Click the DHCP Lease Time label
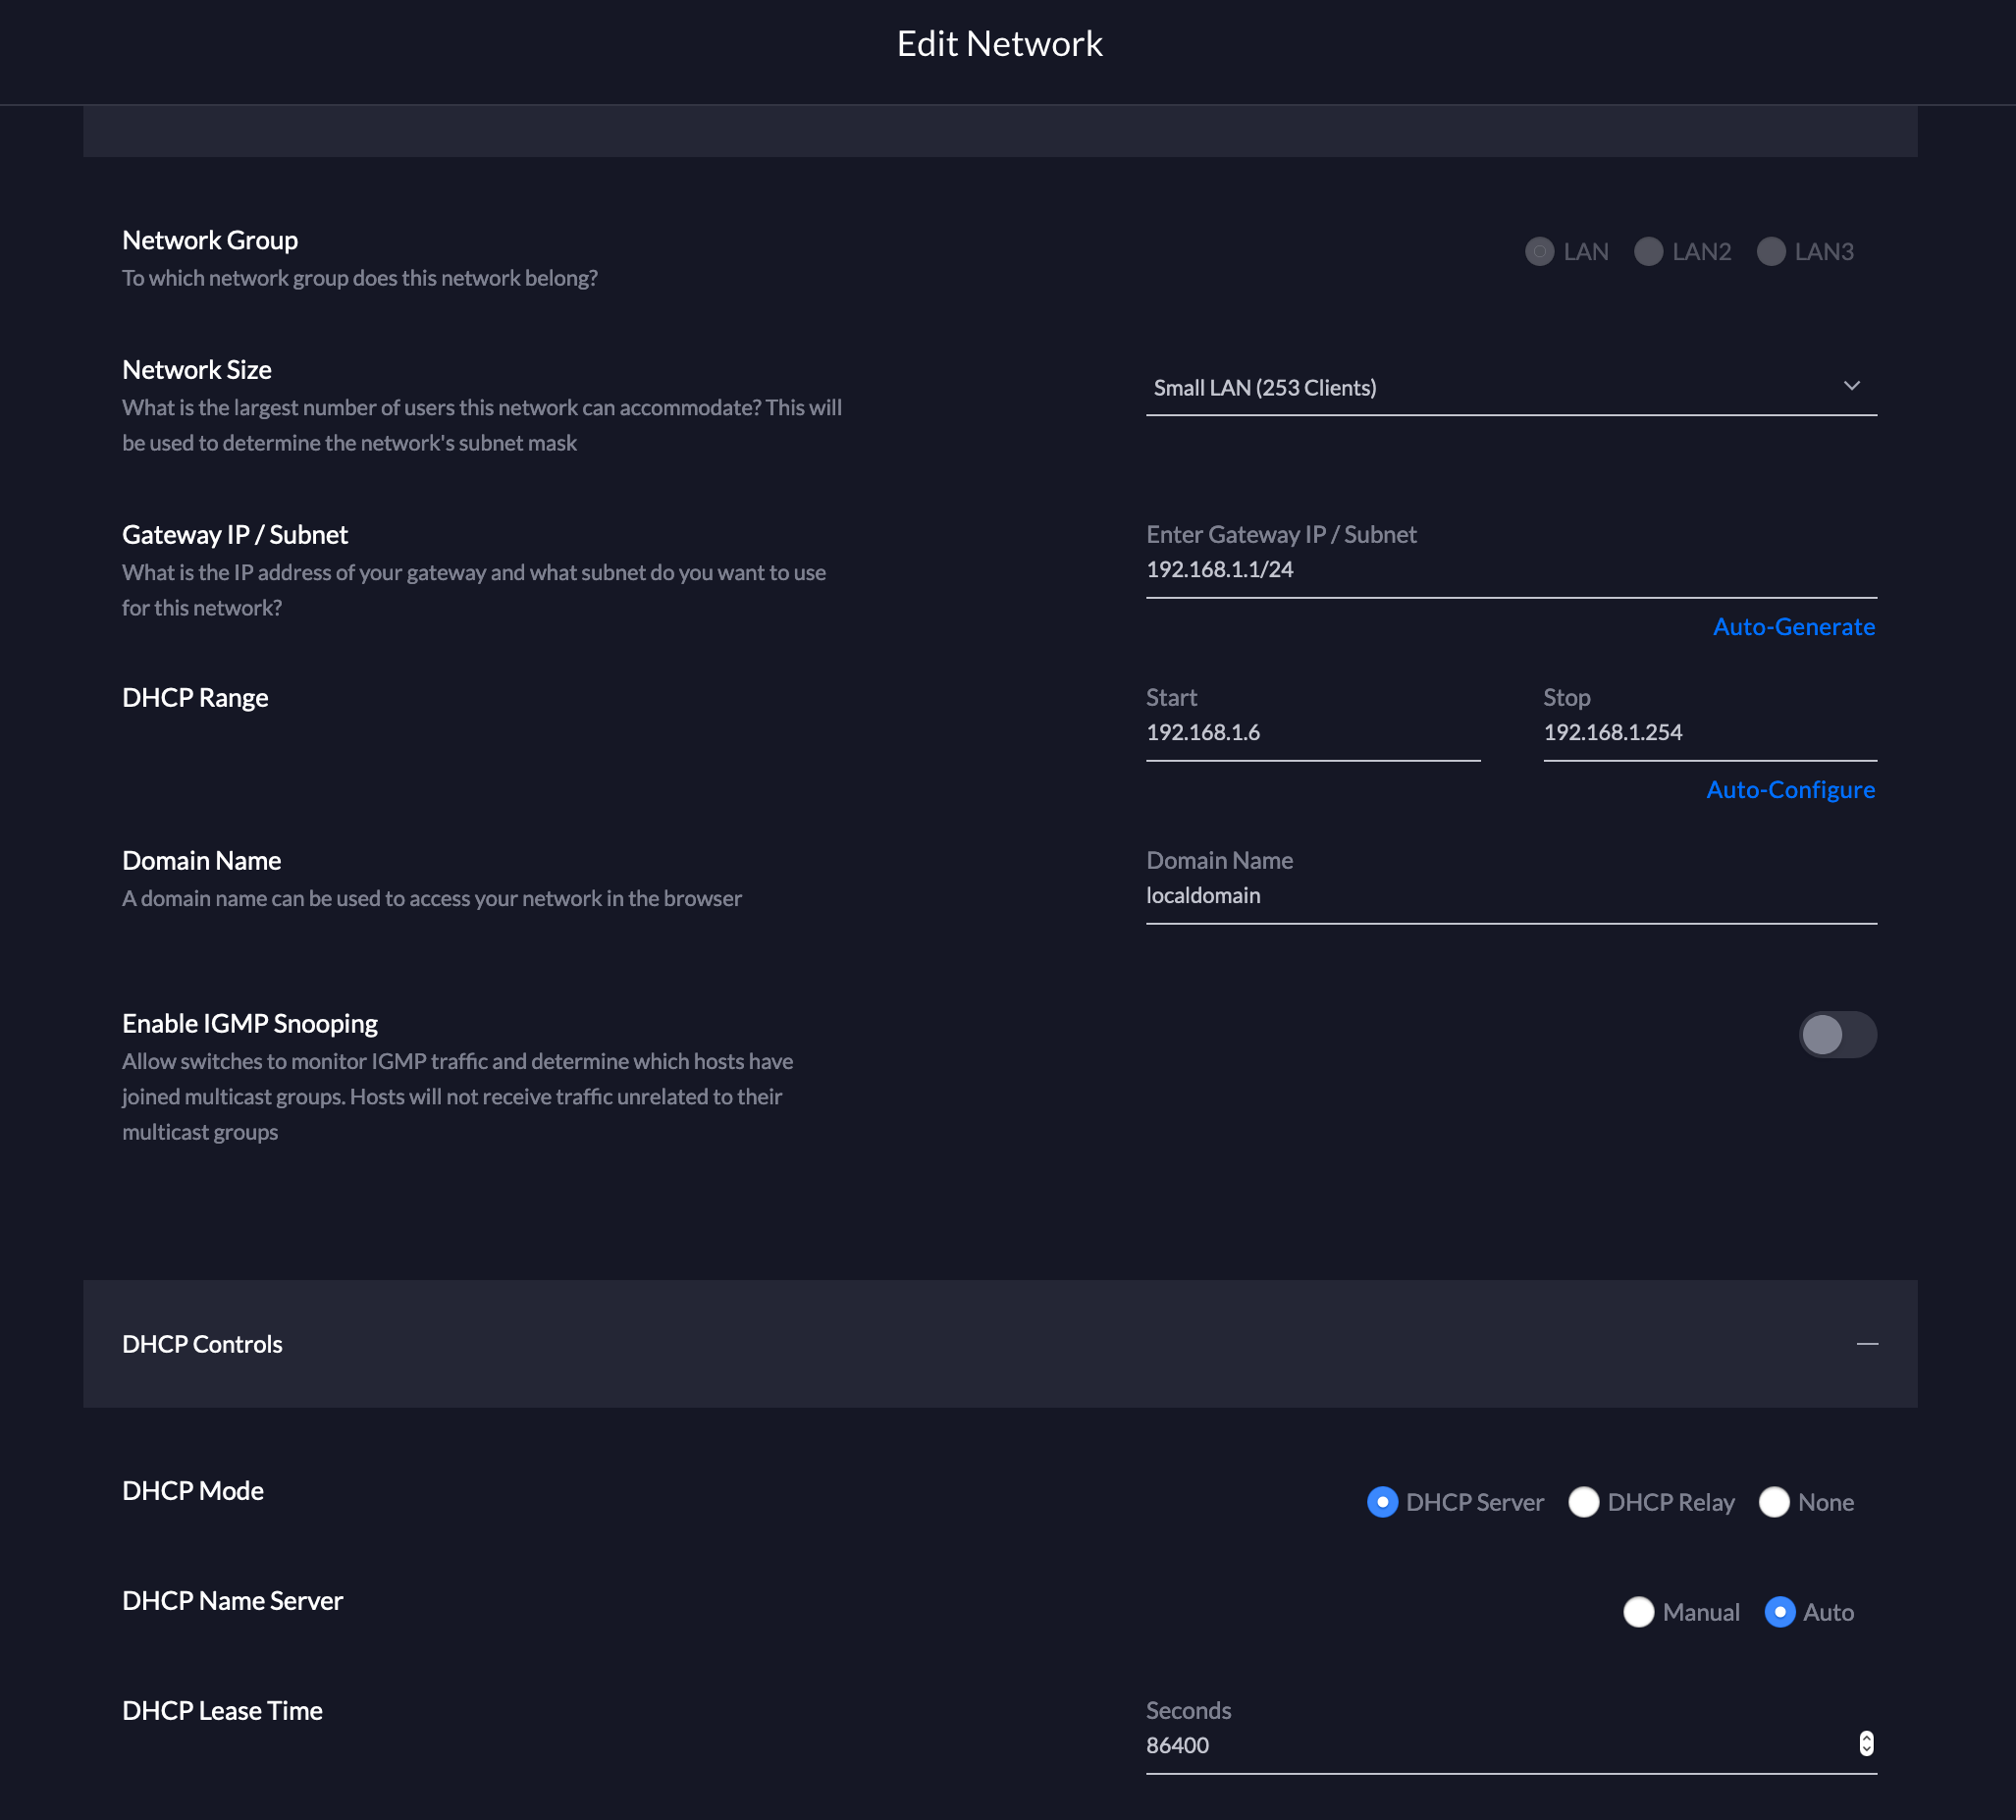Screen dimensions: 2016x1820 point(222,1711)
